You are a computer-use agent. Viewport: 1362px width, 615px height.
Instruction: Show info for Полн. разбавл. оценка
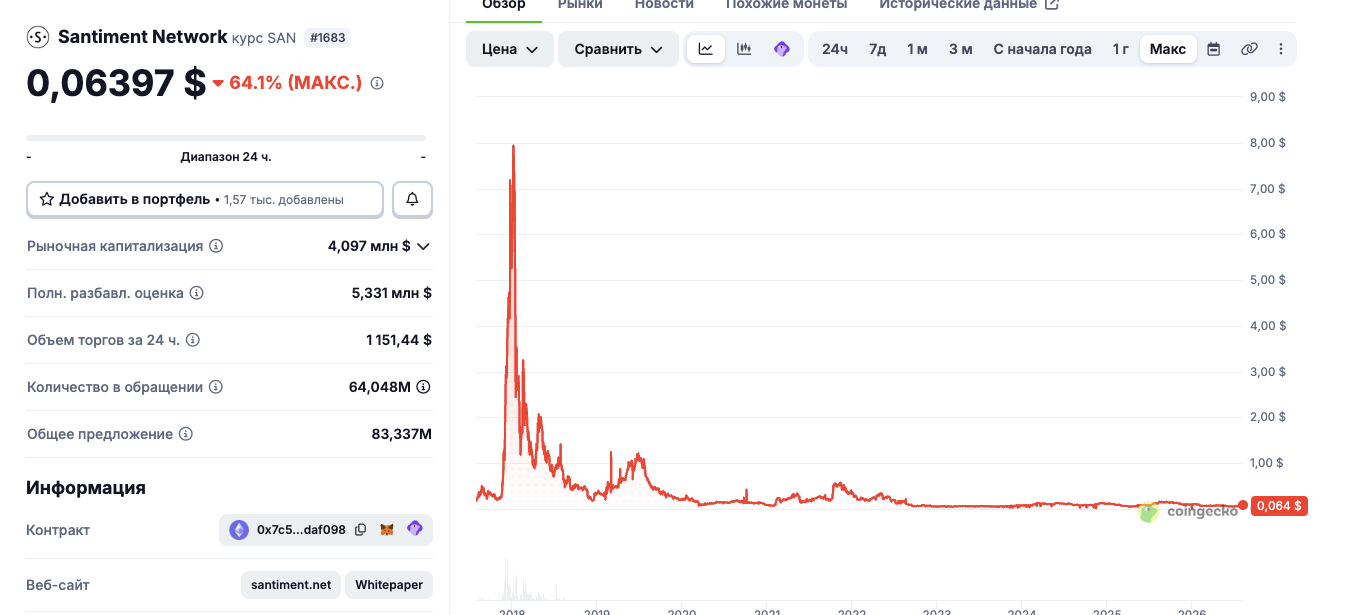197,293
